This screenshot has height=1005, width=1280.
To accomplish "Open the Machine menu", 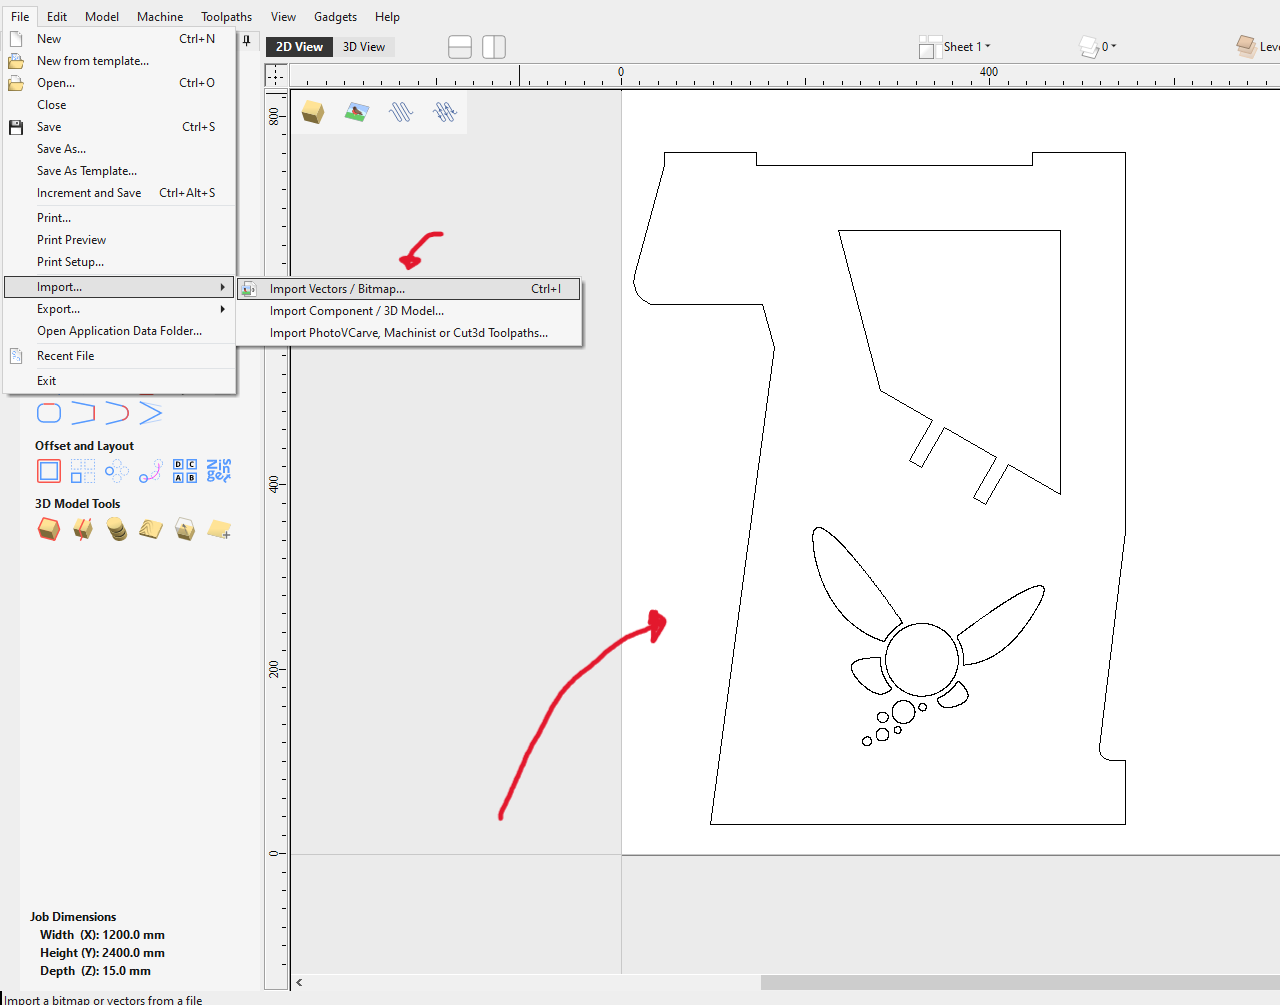I will coord(160,17).
